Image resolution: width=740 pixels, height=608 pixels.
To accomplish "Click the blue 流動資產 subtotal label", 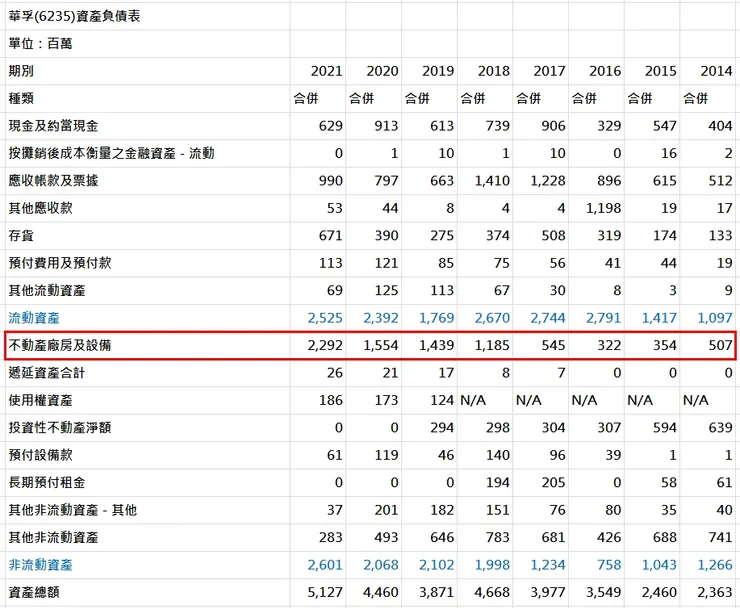I will [x=34, y=318].
